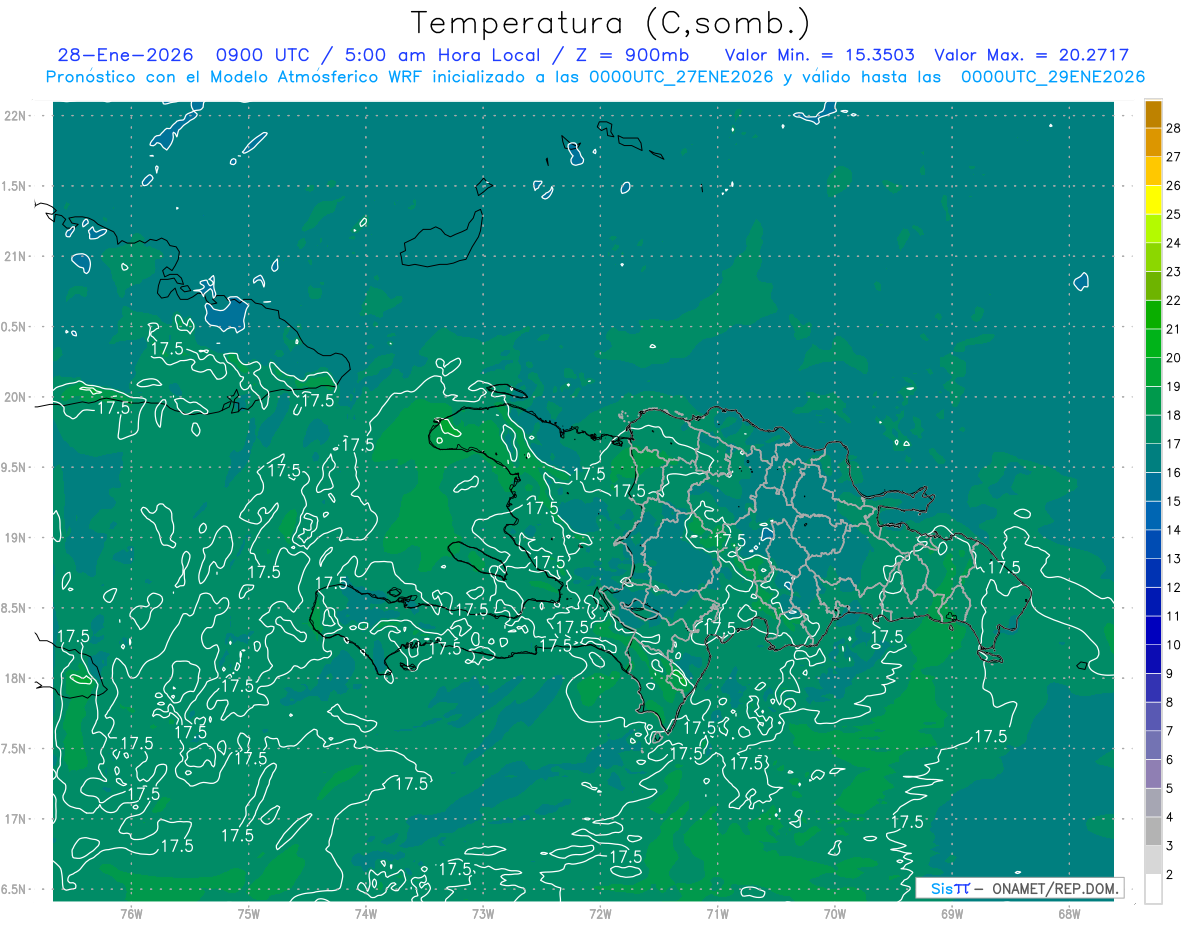This screenshot has height=927, width=1200.
Task: Click the 19N latitude axis label
Action: tap(16, 538)
